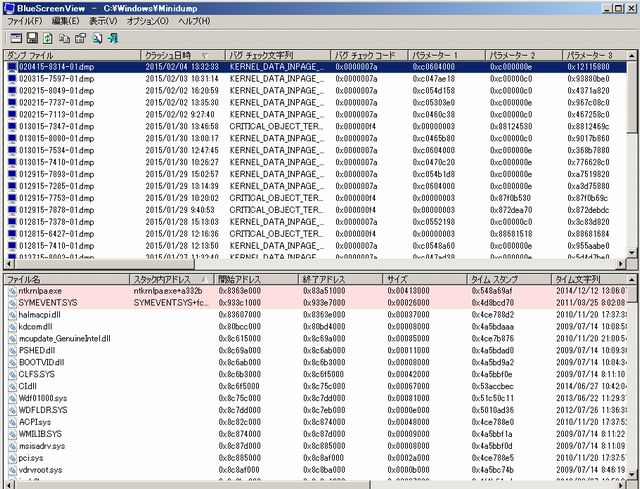Screen dimensions: 640x489
Task: Open the ヘルプ(H) menu
Action: [x=194, y=21]
